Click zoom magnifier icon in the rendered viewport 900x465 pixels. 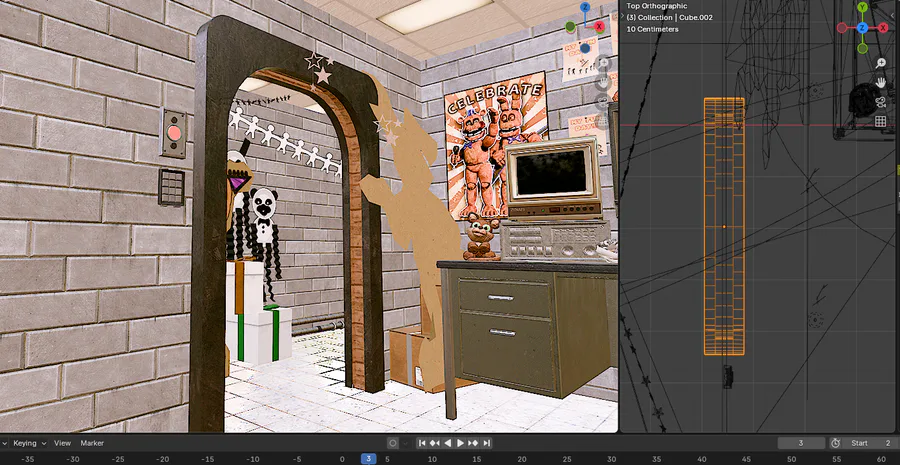[603, 63]
